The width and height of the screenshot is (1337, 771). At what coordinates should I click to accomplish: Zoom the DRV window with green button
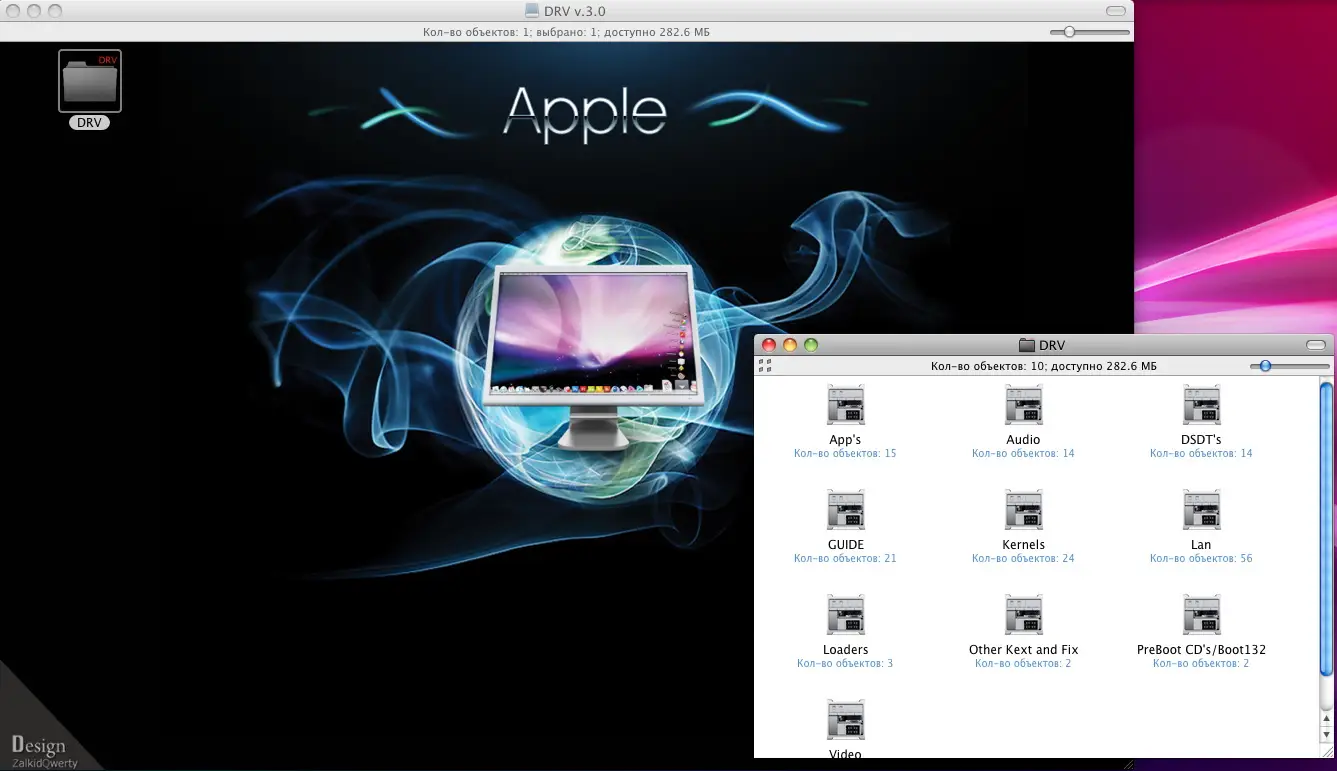coord(811,345)
